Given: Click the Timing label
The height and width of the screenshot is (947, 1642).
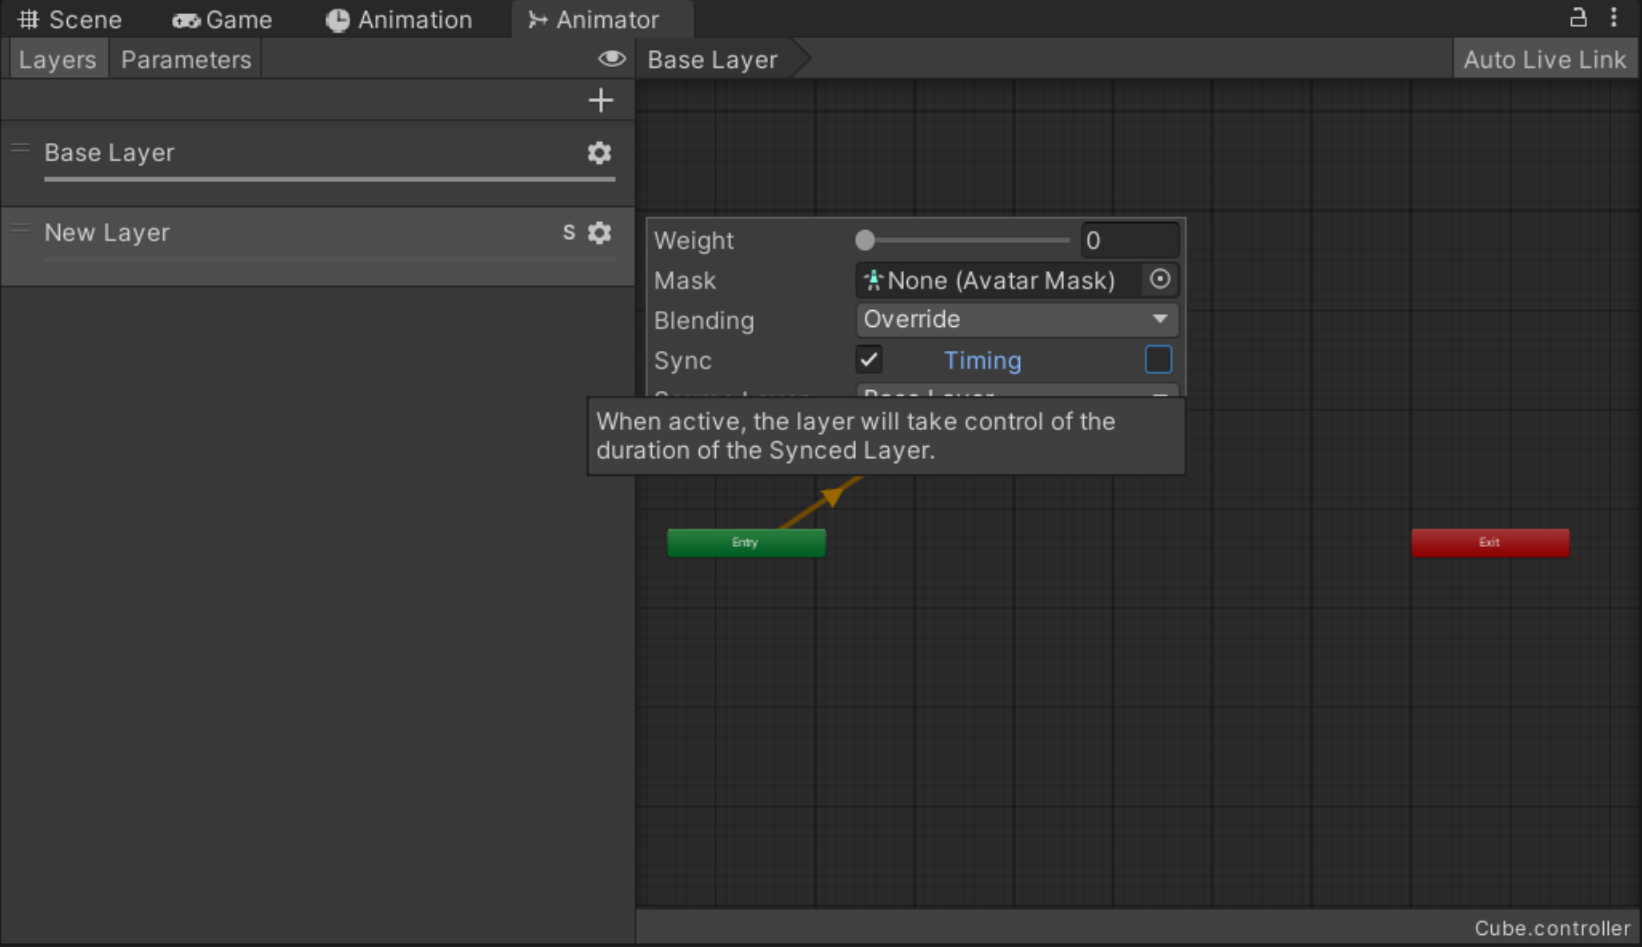Looking at the screenshot, I should point(982,360).
